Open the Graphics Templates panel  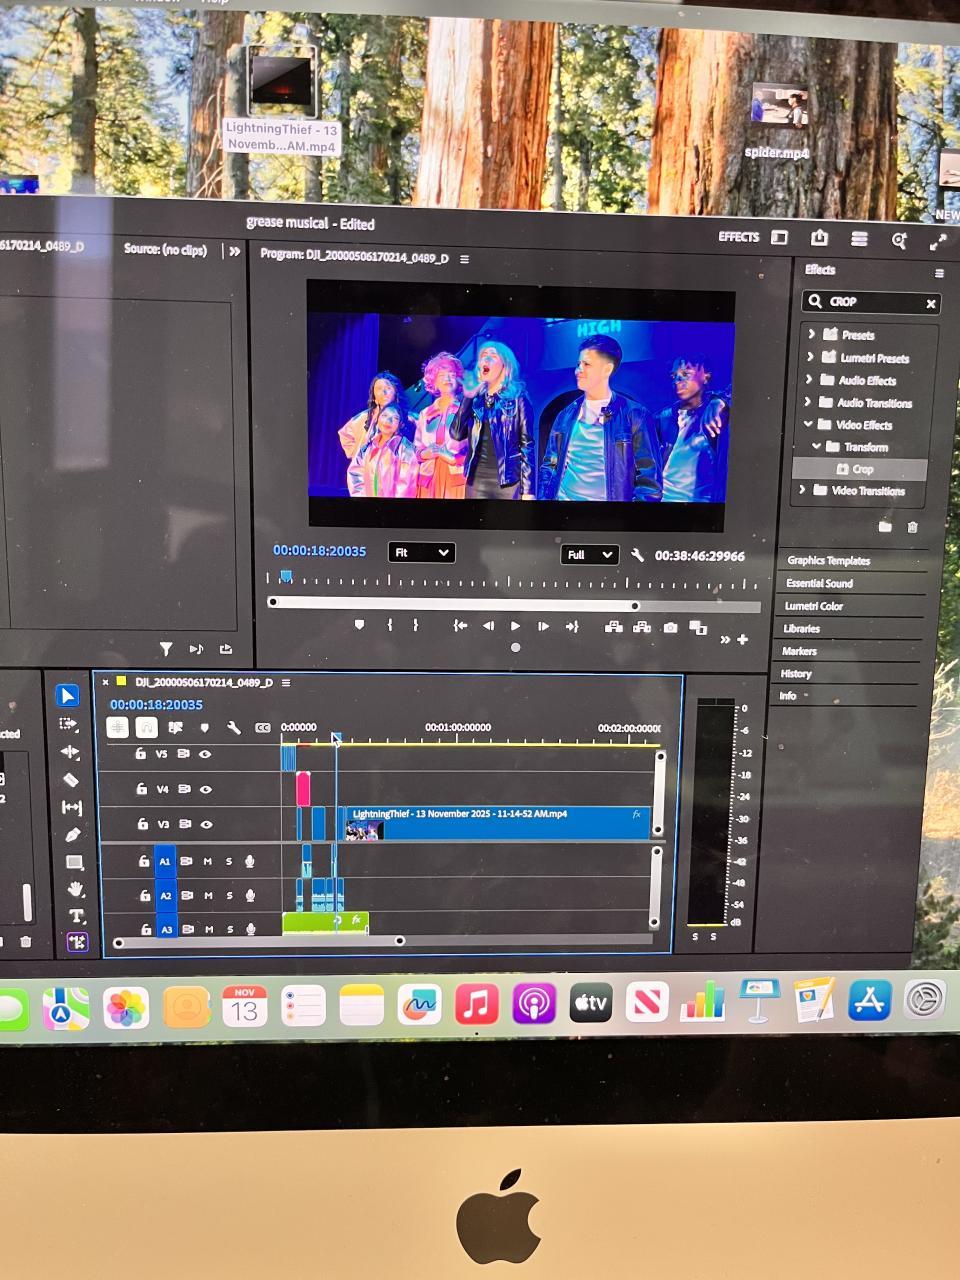point(829,560)
